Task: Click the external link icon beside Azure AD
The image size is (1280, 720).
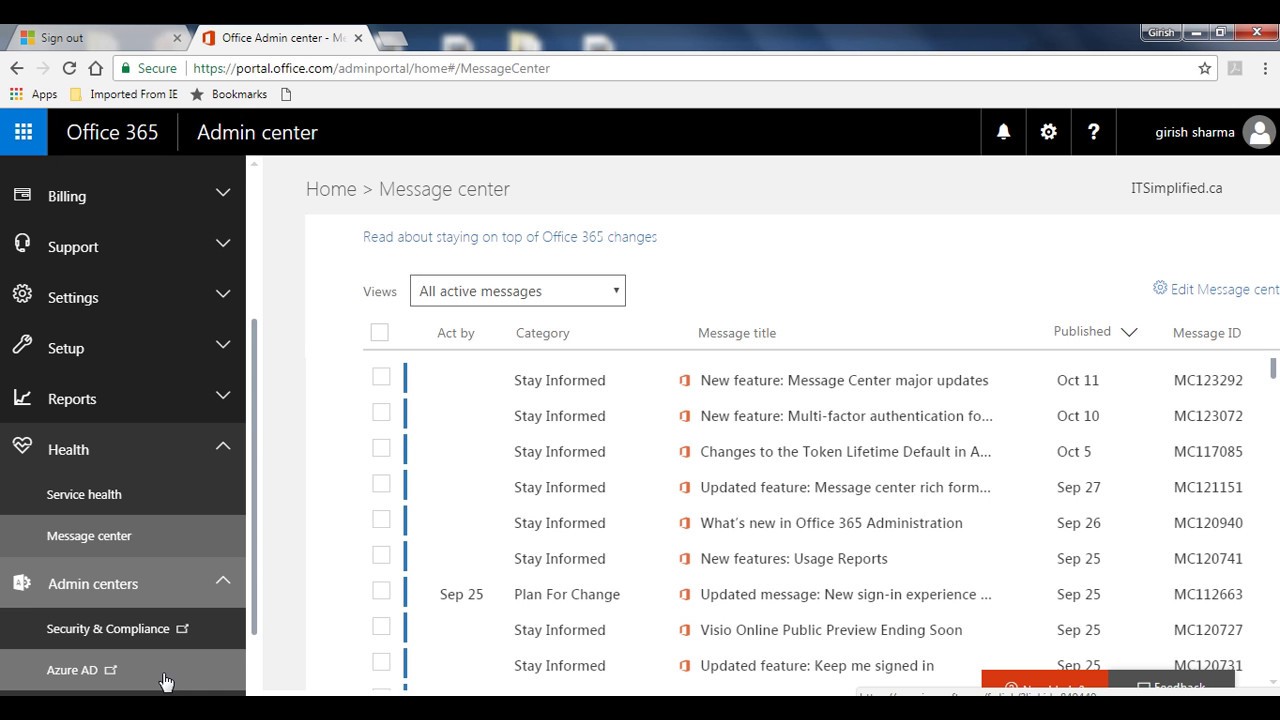Action: [x=111, y=670]
